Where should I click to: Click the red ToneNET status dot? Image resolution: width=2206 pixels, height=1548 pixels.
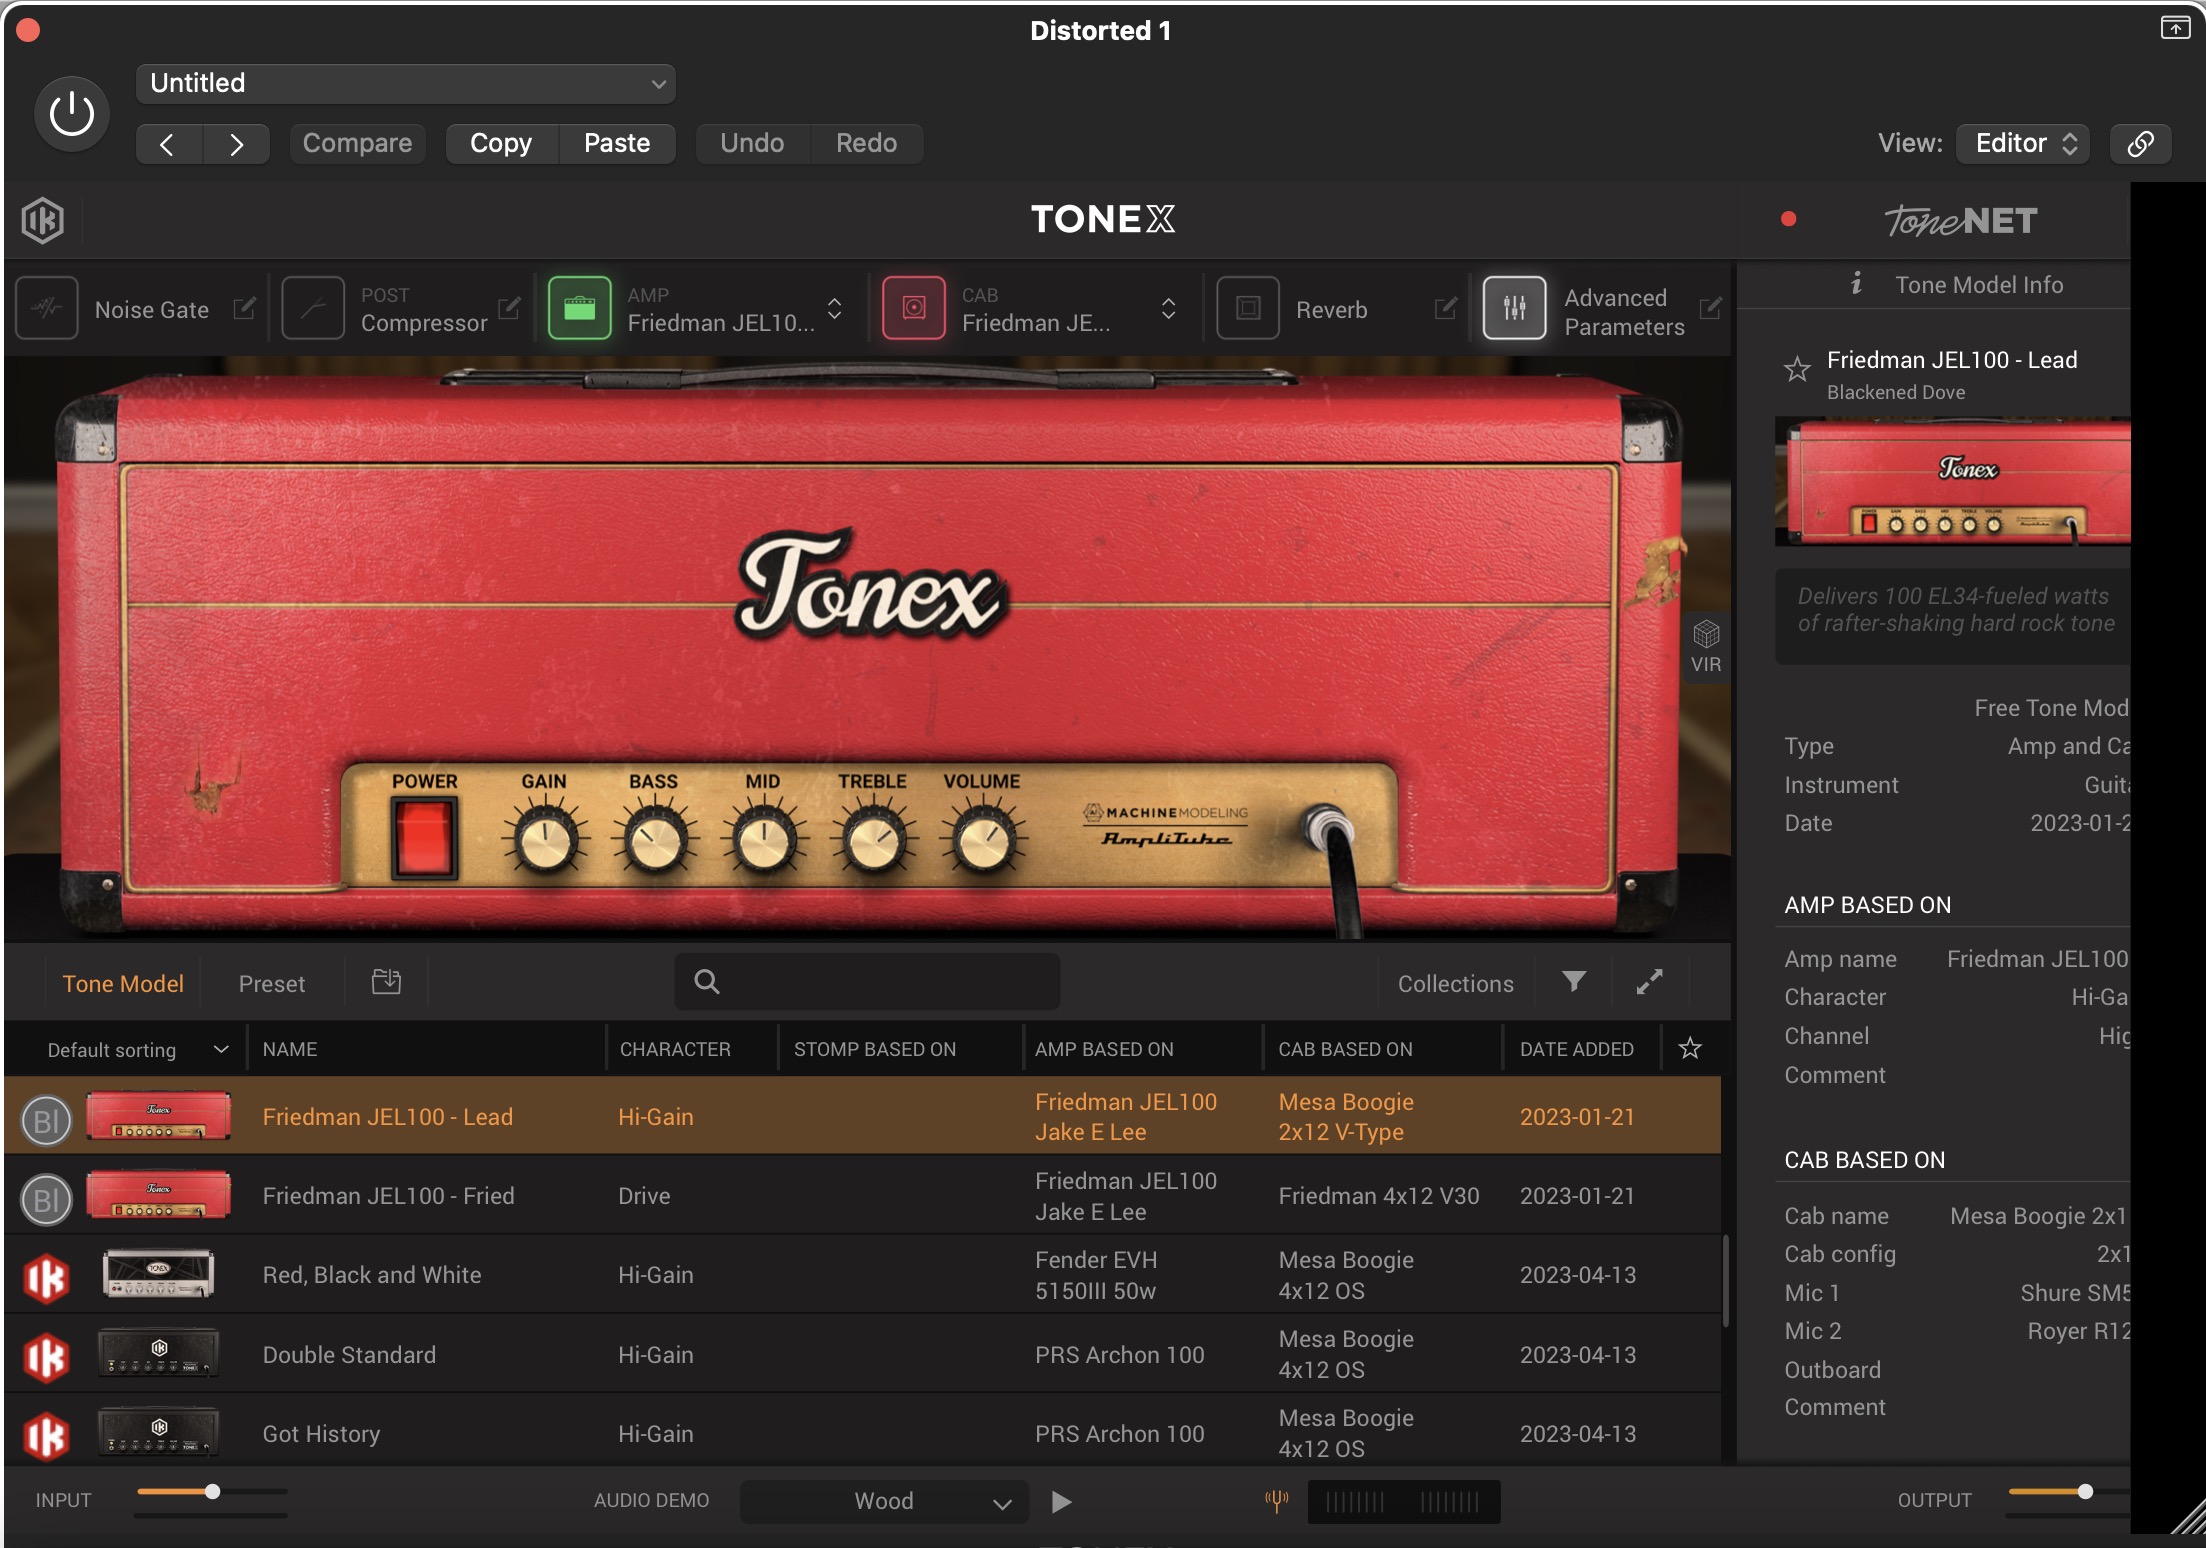pyautogui.click(x=1789, y=219)
